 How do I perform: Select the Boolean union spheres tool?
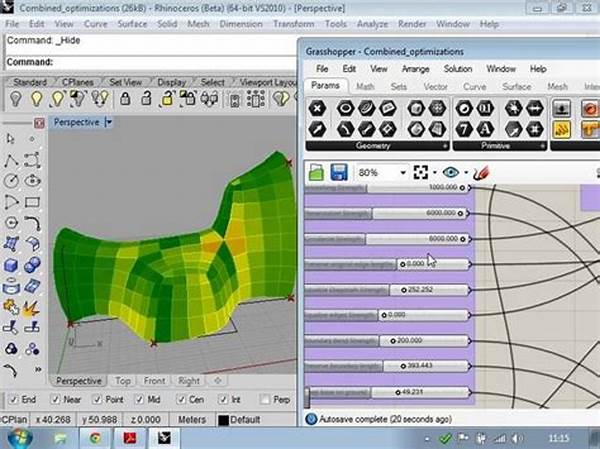pyautogui.click(x=32, y=265)
